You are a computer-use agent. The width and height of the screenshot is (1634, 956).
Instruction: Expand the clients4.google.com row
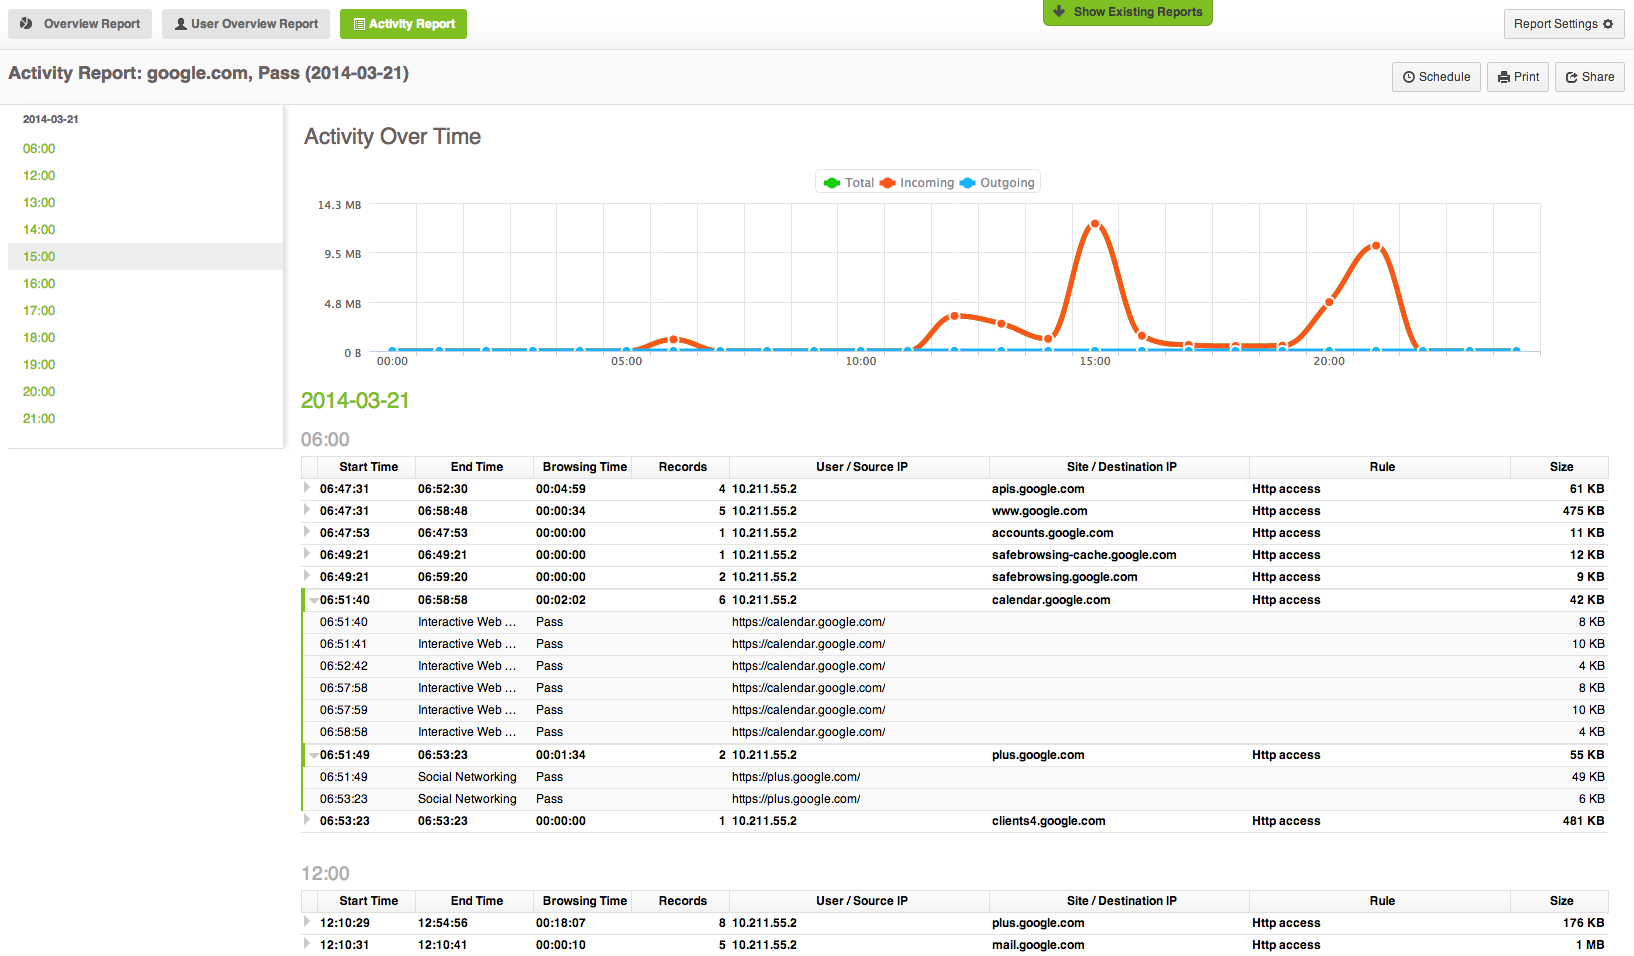tap(307, 820)
